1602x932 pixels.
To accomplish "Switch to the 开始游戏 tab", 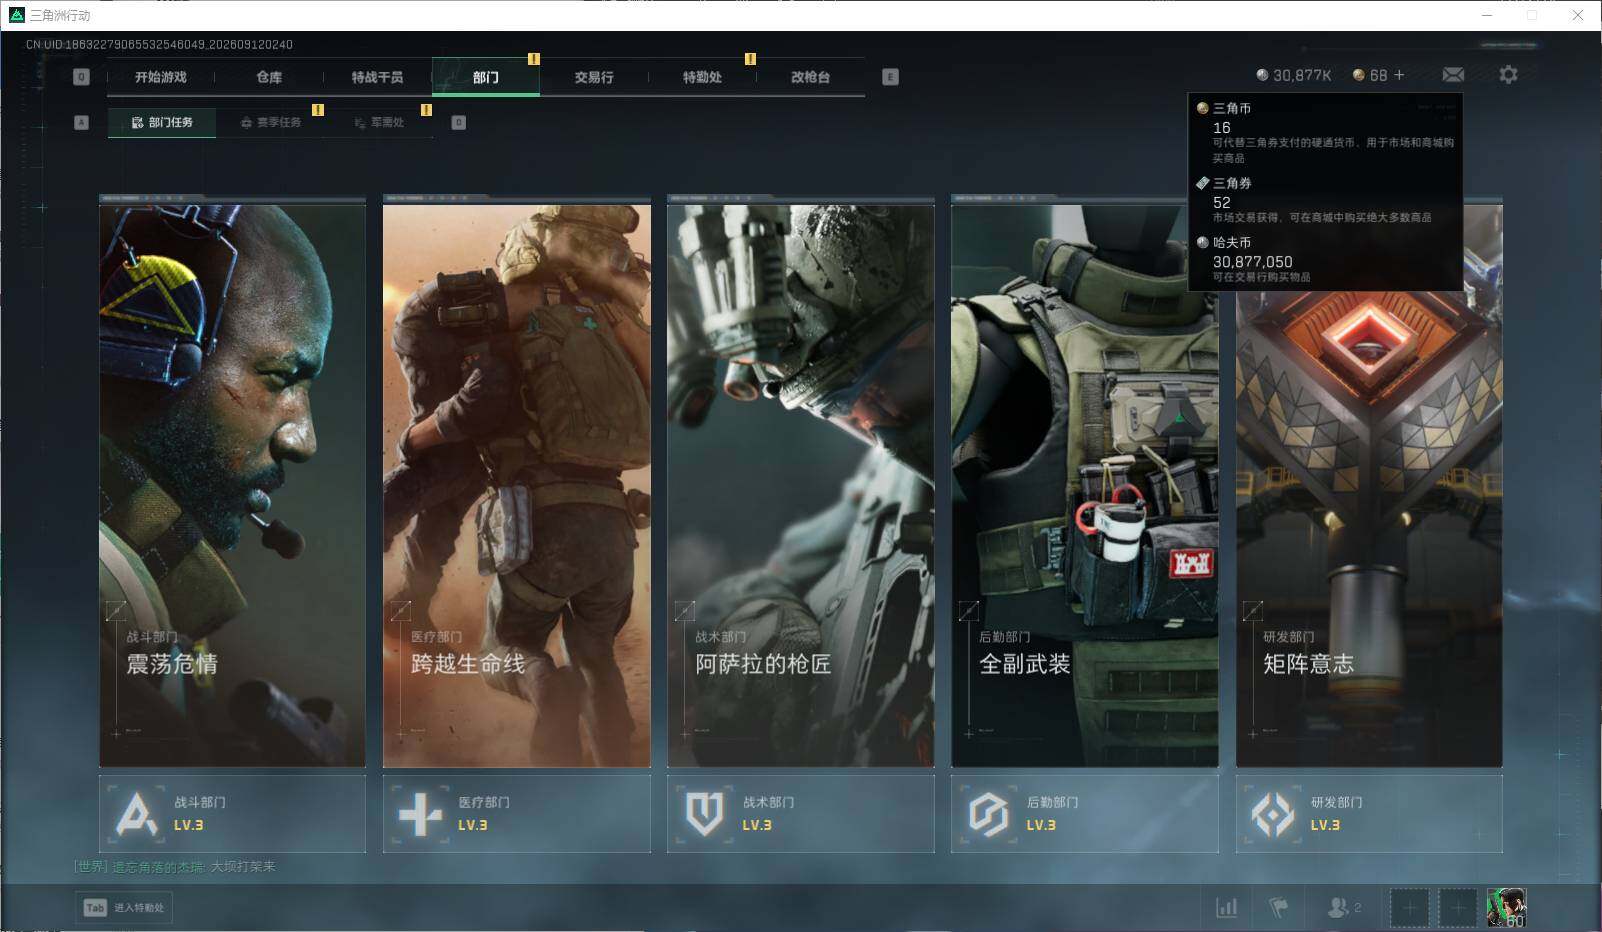I will (161, 77).
